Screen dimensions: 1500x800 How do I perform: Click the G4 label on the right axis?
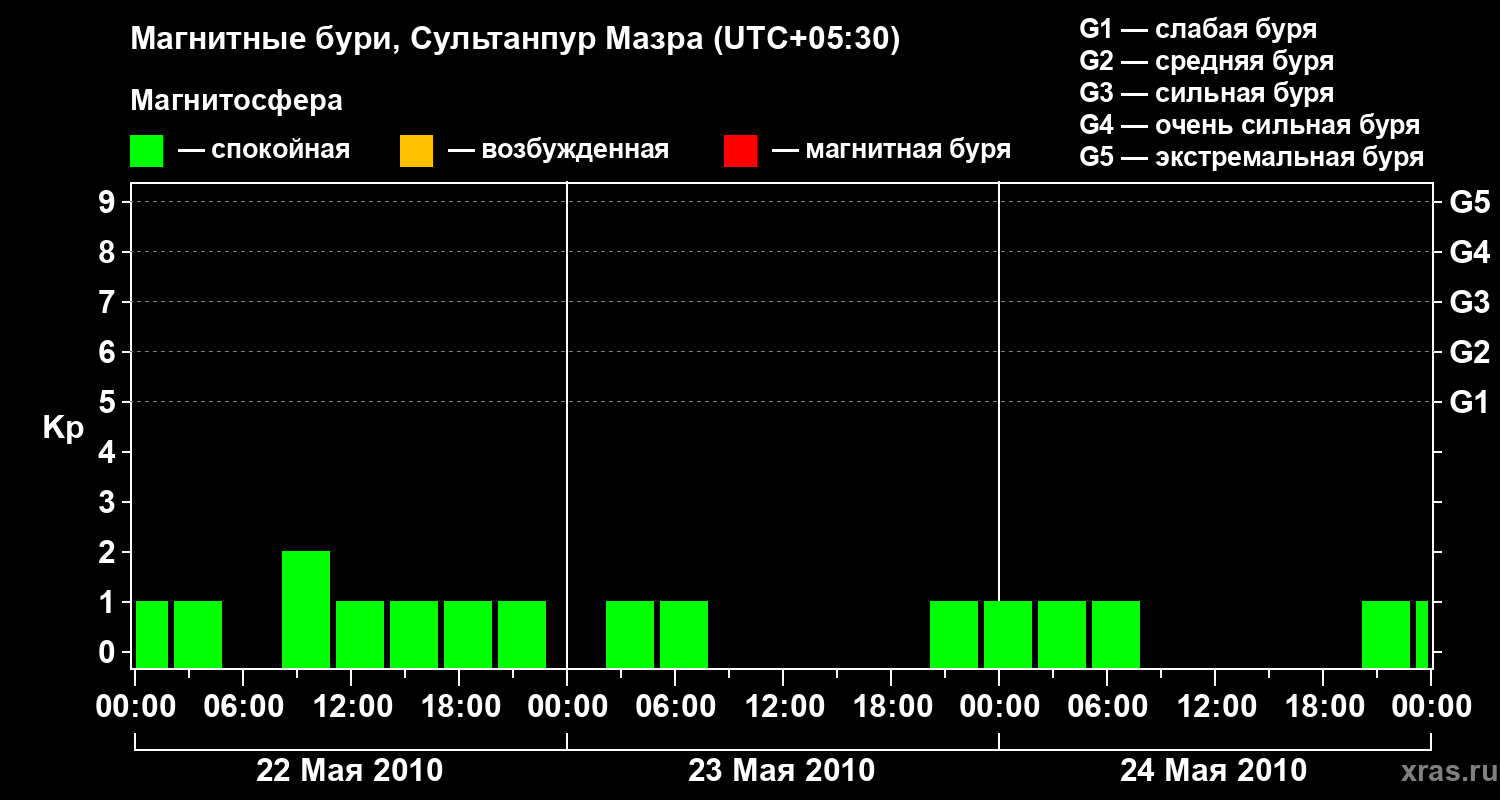click(x=1469, y=252)
